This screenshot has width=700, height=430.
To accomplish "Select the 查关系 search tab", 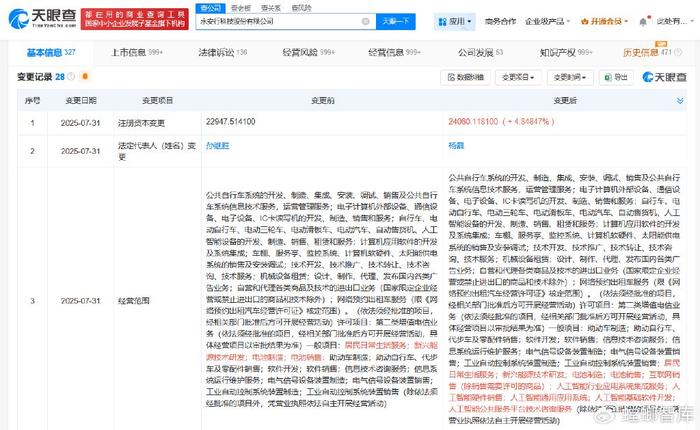I will point(271,8).
